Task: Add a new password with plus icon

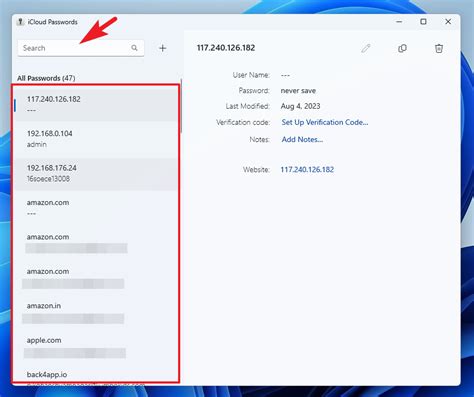Action: [162, 48]
